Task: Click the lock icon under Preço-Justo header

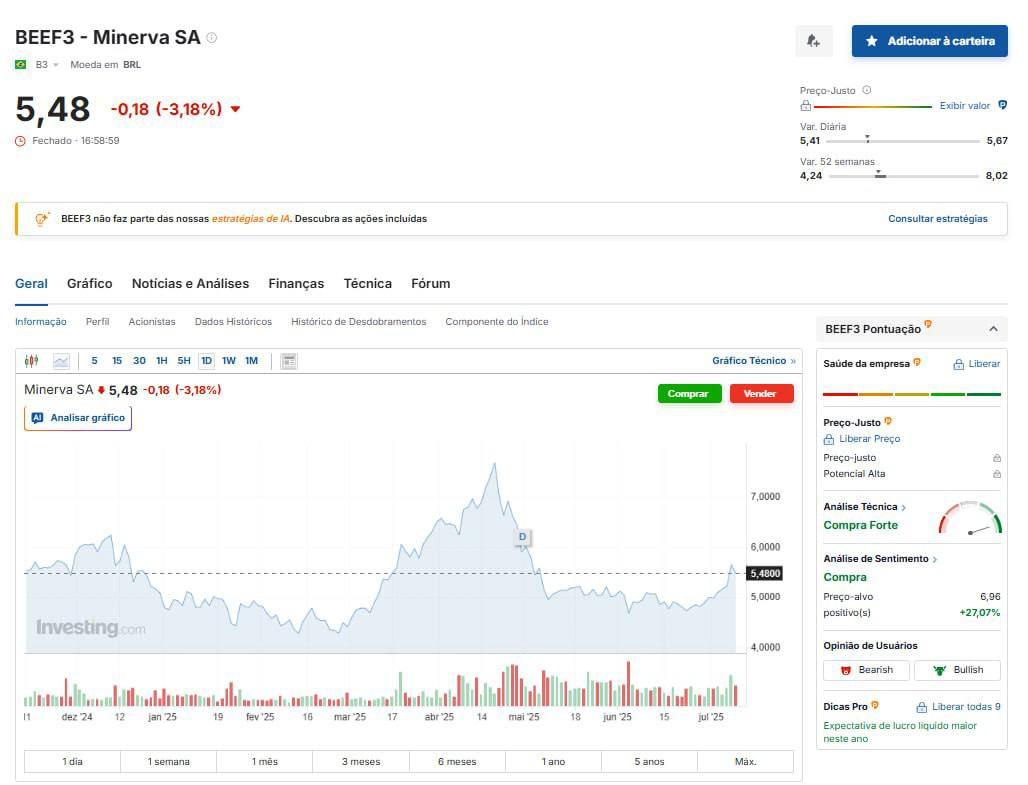Action: pyautogui.click(x=806, y=106)
